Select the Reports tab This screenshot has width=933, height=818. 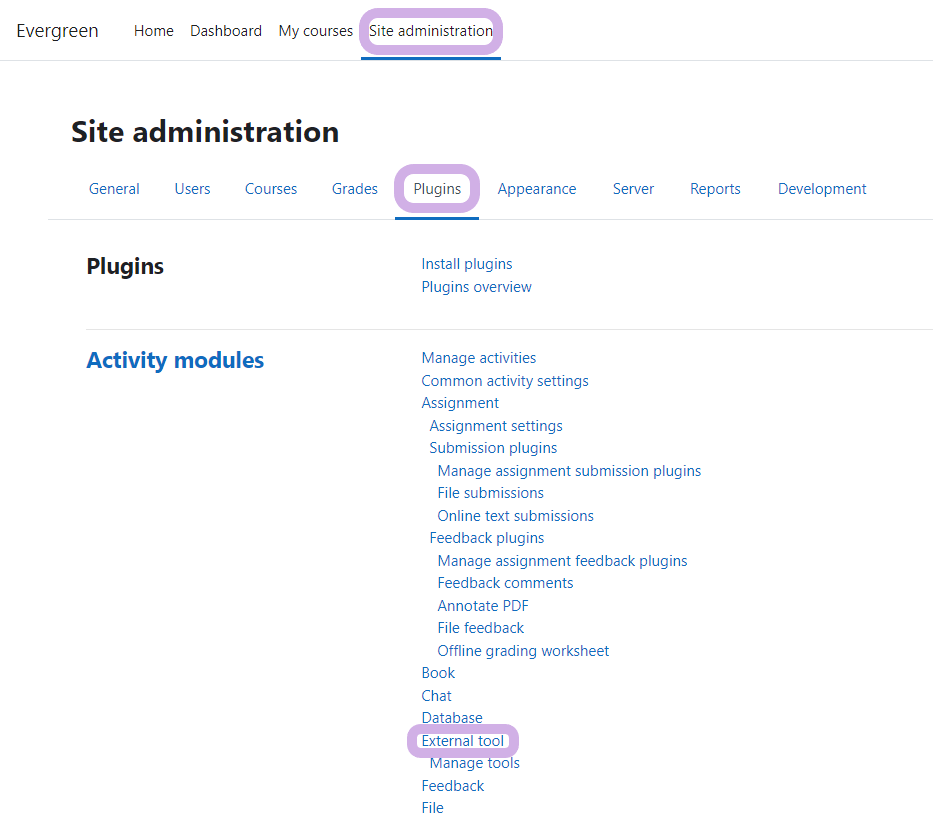pyautogui.click(x=715, y=189)
